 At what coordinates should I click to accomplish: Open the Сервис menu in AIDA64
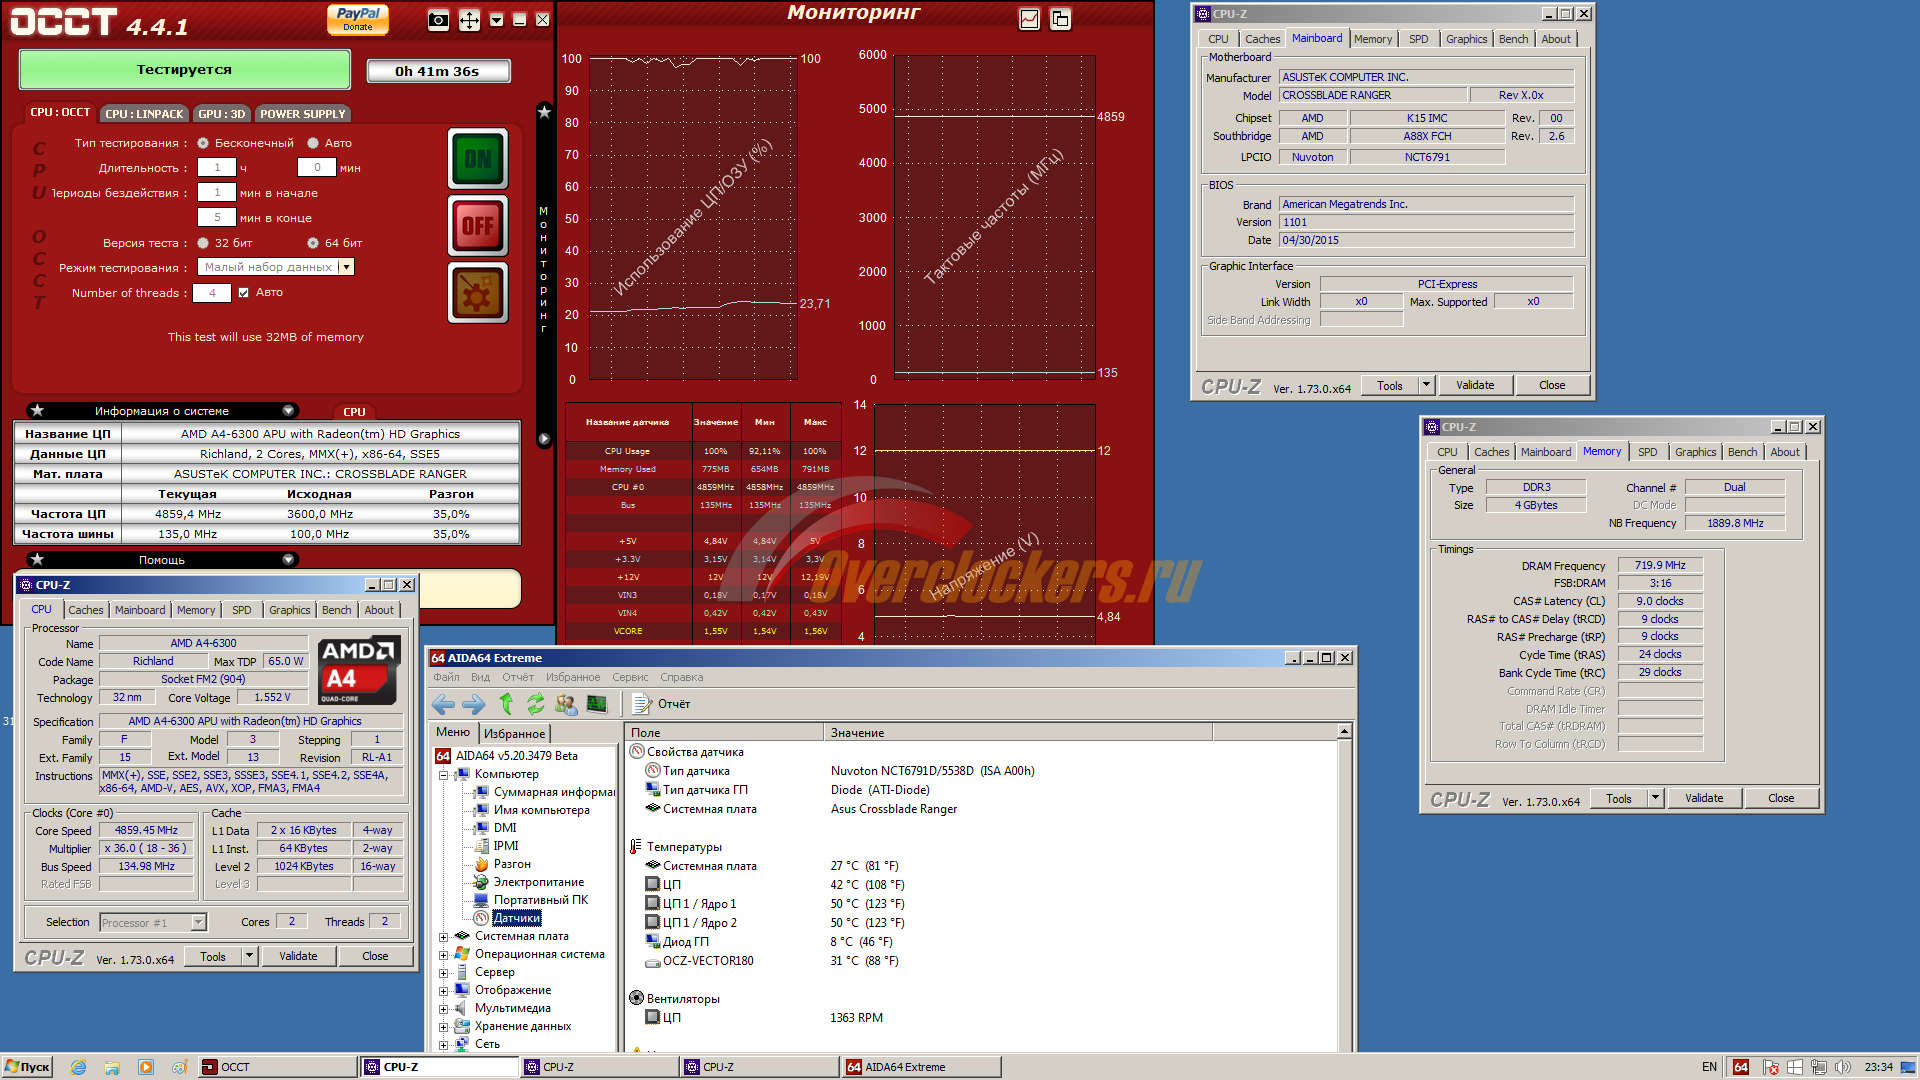click(630, 677)
